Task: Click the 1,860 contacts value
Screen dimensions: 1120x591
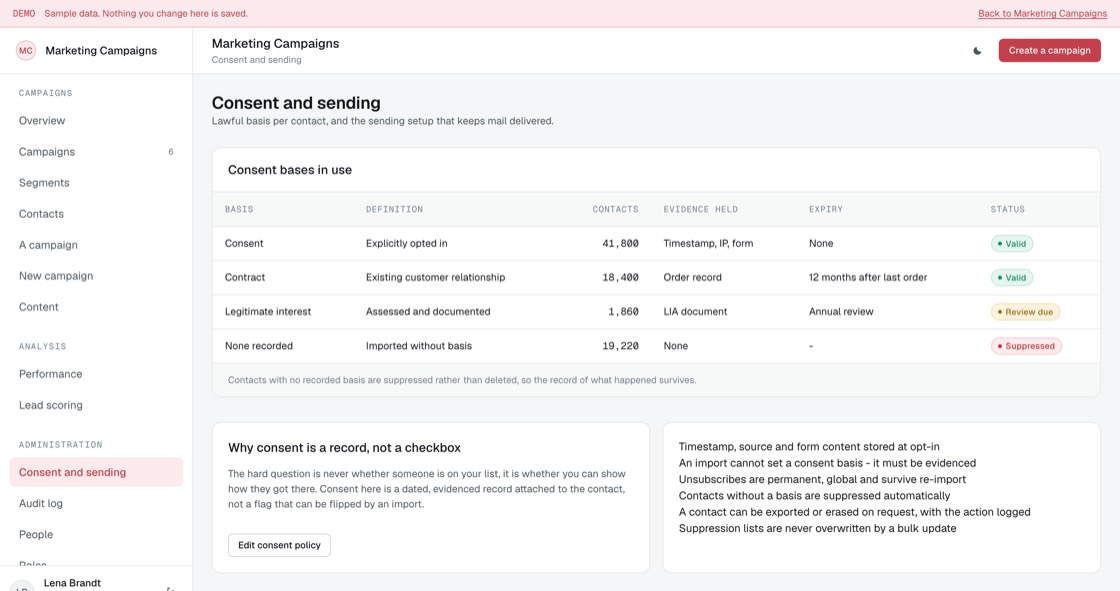Action: coord(624,312)
